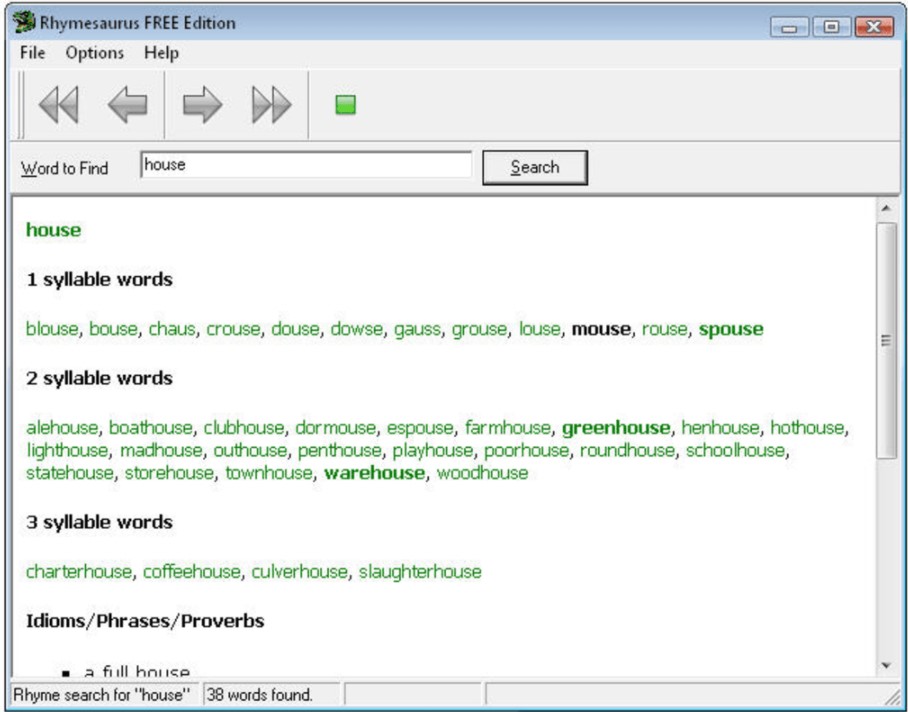This screenshot has height=712, width=908.
Task: Open the rhyme word 'chaus'
Action: pyautogui.click(x=172, y=329)
